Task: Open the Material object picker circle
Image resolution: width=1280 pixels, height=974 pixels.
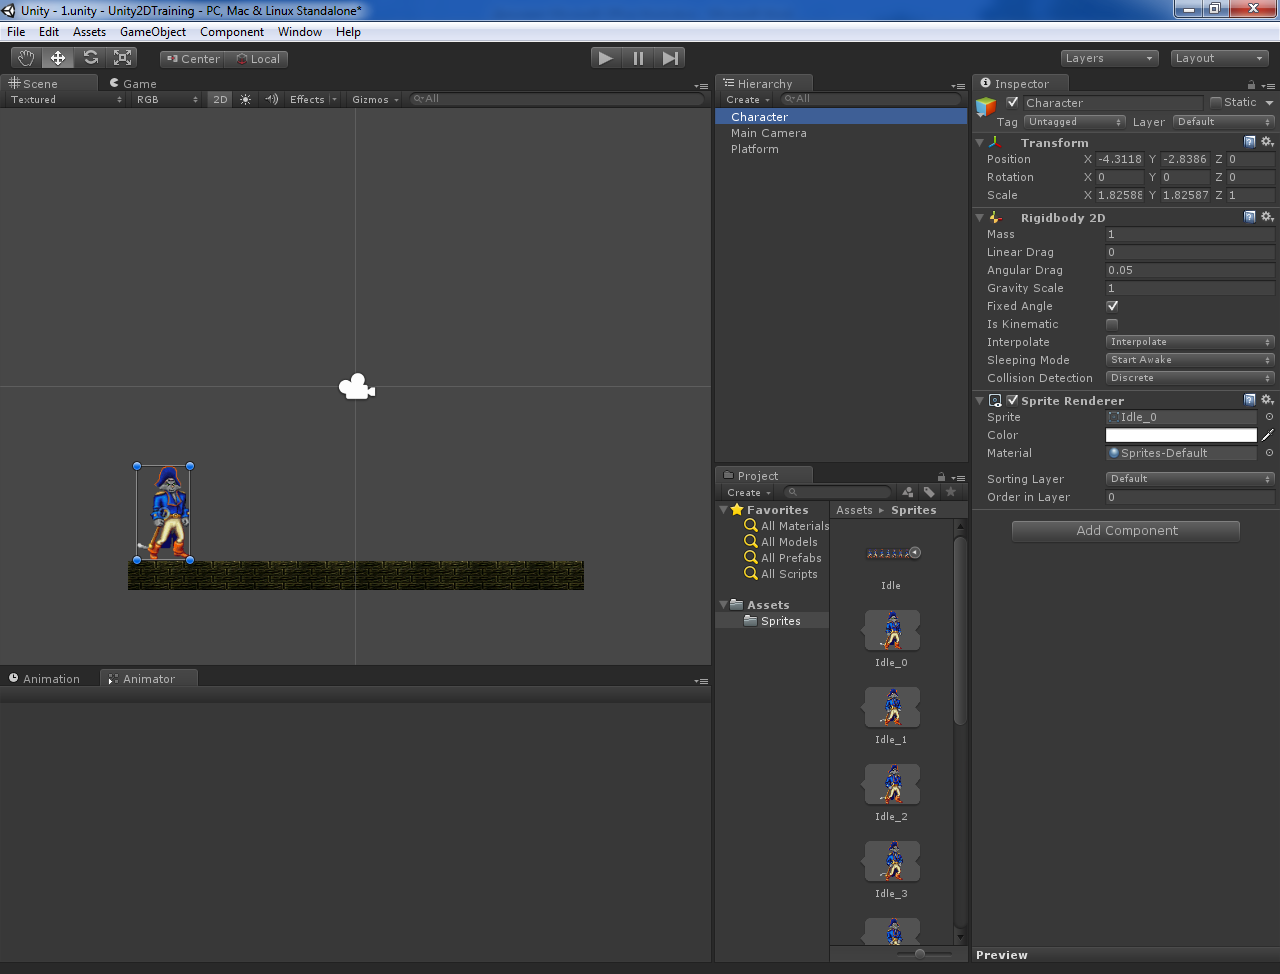Action: pos(1269,453)
